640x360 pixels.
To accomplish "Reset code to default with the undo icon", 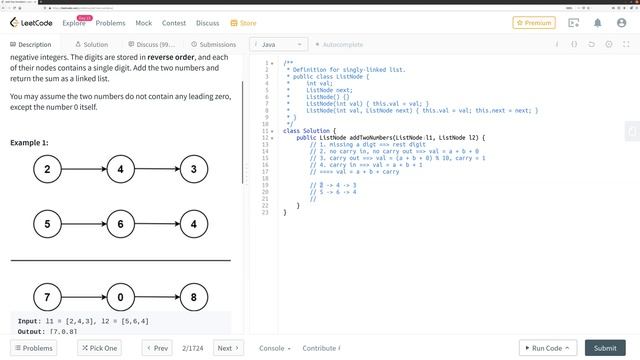I will pos(591,44).
